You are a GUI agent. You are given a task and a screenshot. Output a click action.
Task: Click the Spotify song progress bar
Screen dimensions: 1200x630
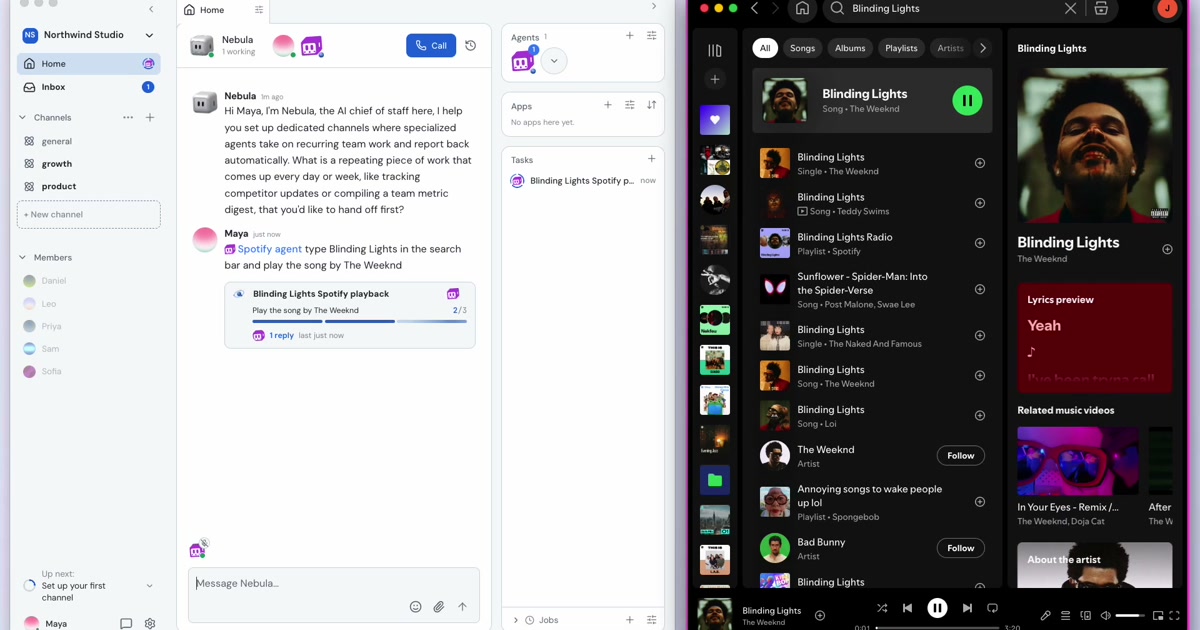[938, 628]
